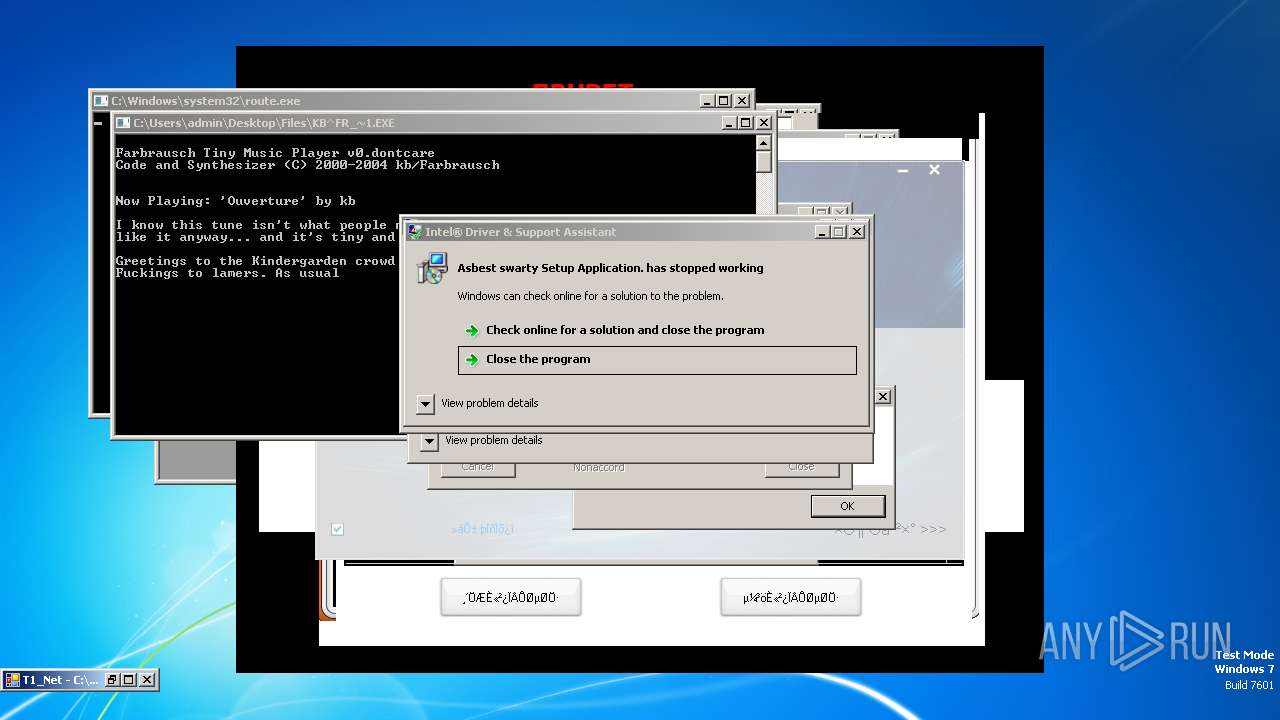Close the KB^FR_~1.EXE console window
Screen dimensions: 1280x720
[x=764, y=123]
